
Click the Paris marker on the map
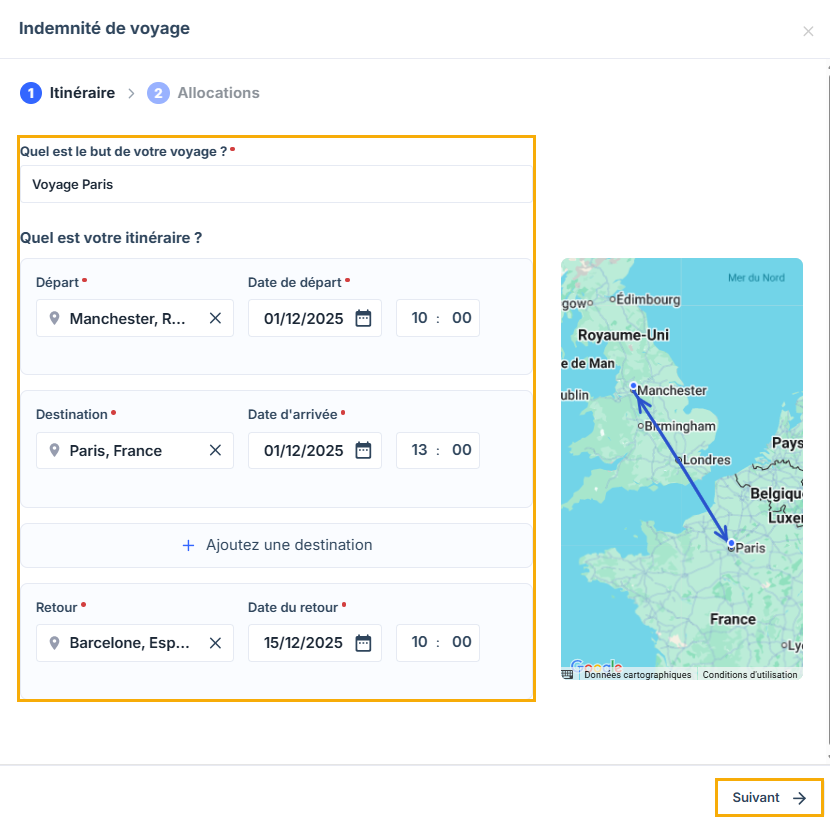(x=731, y=543)
